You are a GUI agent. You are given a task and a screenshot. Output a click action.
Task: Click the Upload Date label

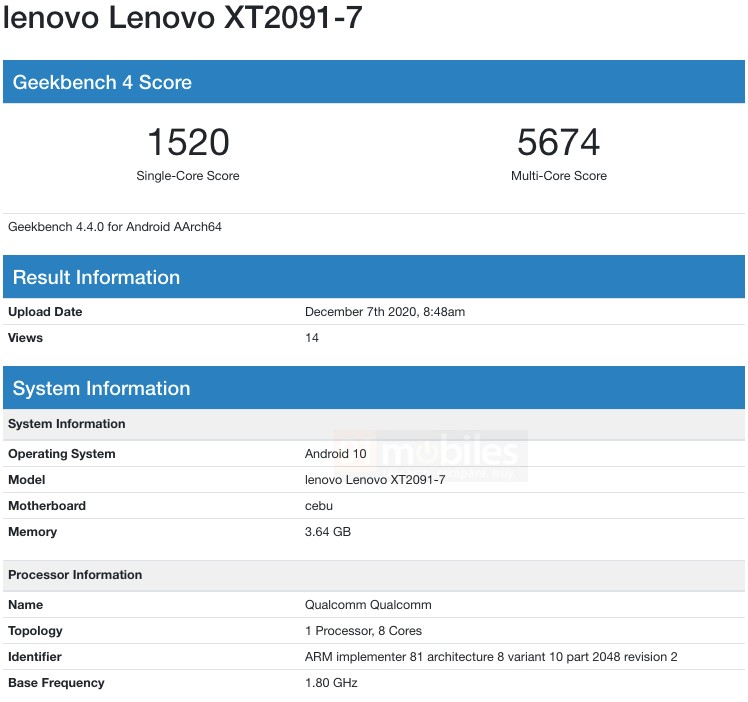[45, 312]
